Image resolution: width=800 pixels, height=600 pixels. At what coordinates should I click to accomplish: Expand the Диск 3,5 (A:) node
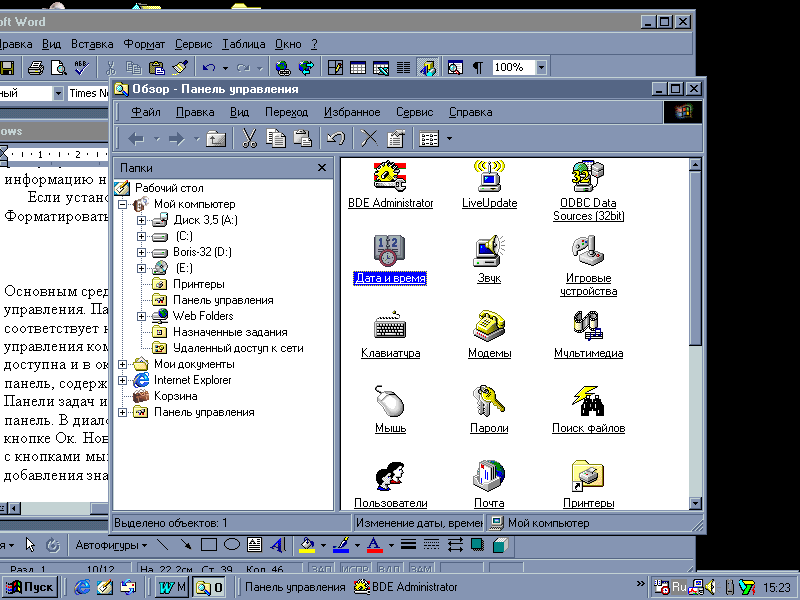coord(141,220)
